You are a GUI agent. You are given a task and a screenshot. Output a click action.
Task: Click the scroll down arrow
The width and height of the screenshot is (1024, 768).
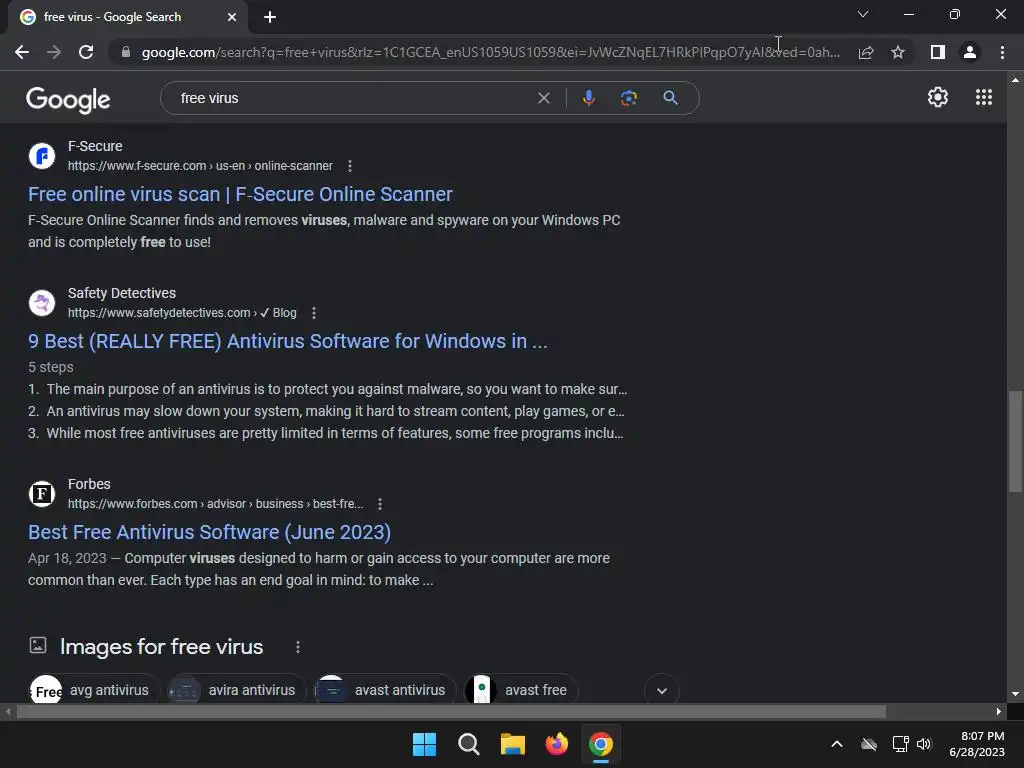tap(1015, 694)
